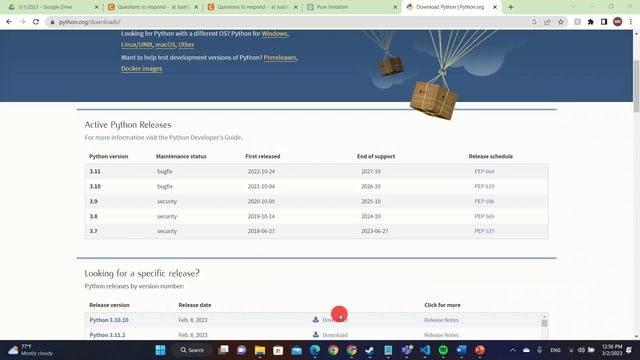
Task: Open Spotify from the taskbar
Action: click(x=443, y=350)
